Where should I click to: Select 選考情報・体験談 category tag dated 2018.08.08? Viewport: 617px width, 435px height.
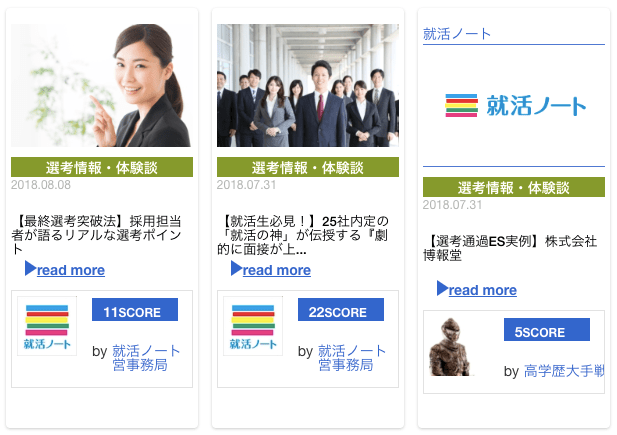102,167
